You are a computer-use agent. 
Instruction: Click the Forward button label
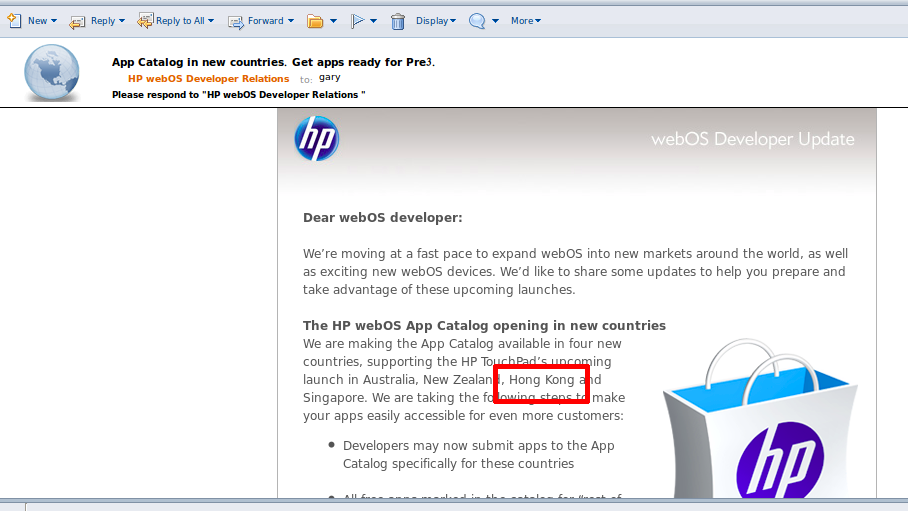pyautogui.click(x=266, y=21)
